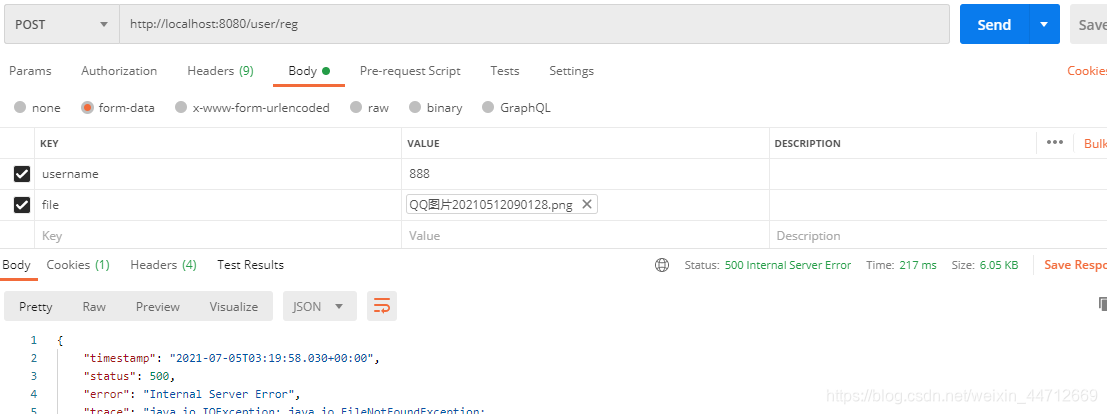The width and height of the screenshot is (1107, 414).
Task: Click the globe network icon near Status
Action: coord(662,265)
